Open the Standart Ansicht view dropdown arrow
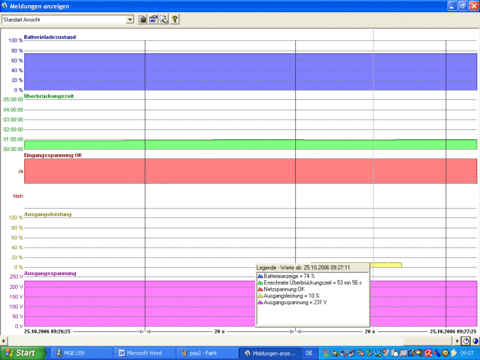The image size is (480, 360). (130, 20)
